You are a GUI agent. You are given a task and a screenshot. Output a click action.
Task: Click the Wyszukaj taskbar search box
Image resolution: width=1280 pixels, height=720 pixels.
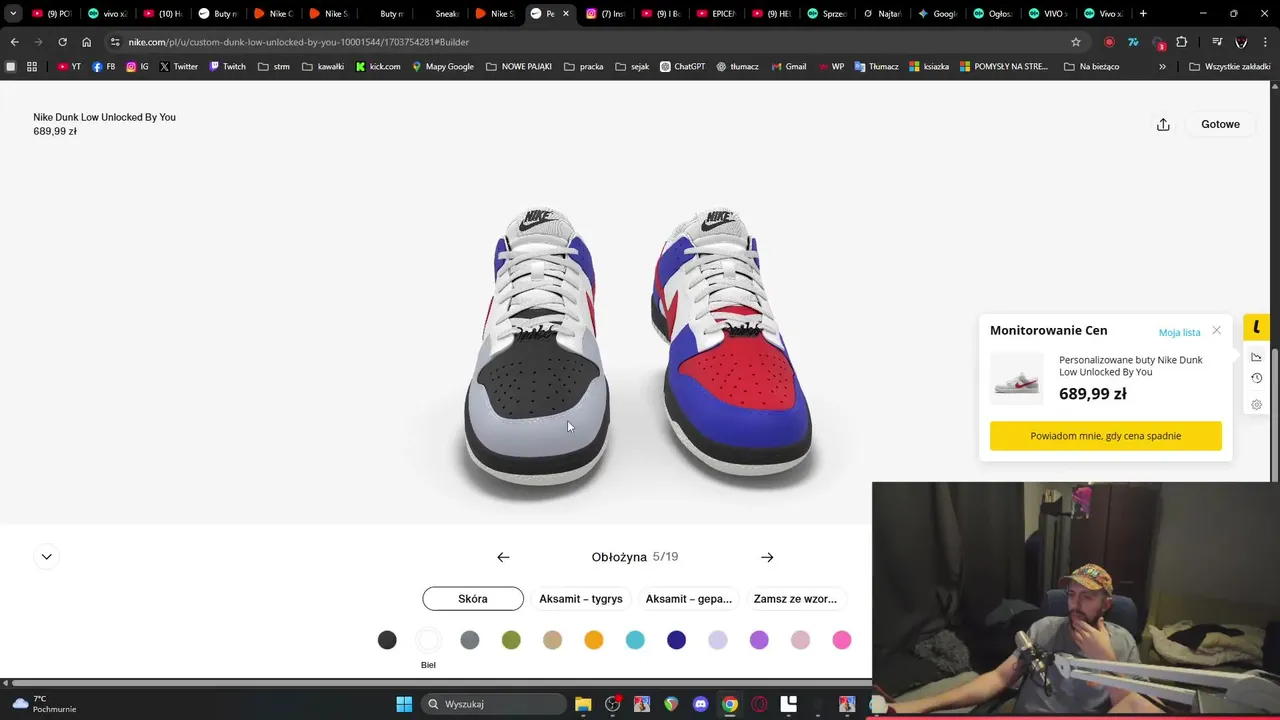pos(496,704)
